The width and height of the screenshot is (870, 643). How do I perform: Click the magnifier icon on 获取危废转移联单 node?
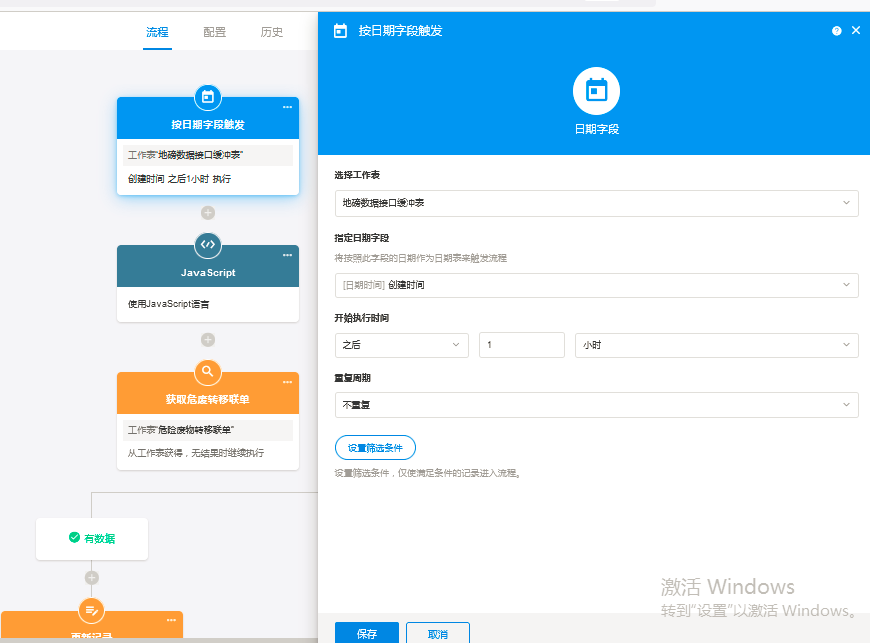[208, 371]
